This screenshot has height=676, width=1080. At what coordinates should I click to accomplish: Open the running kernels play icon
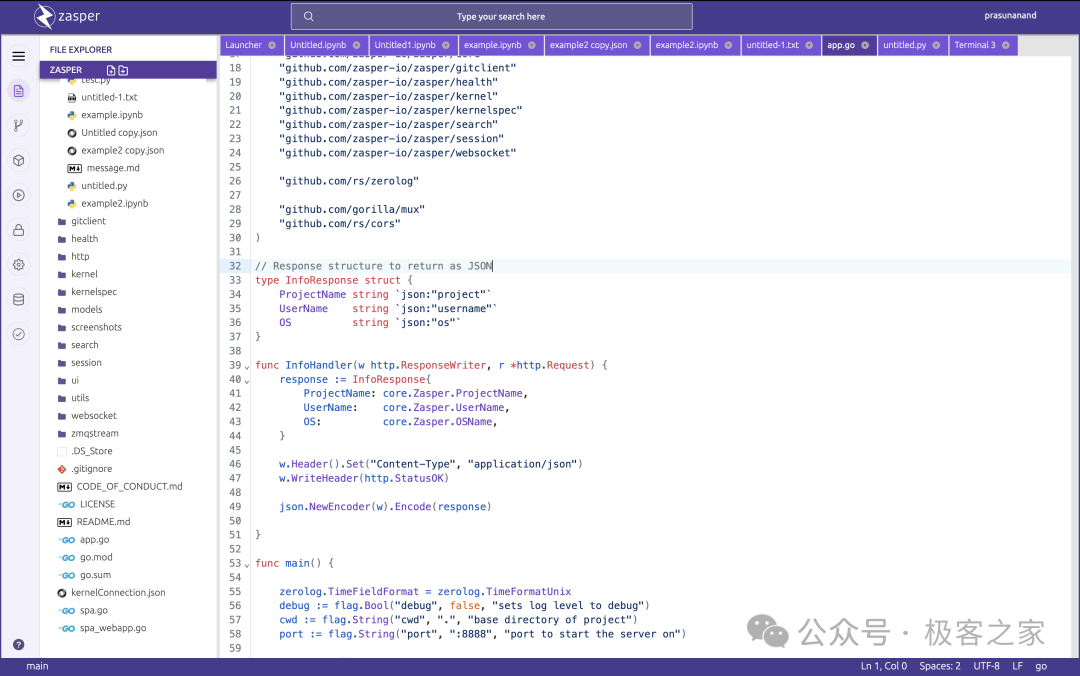19,195
